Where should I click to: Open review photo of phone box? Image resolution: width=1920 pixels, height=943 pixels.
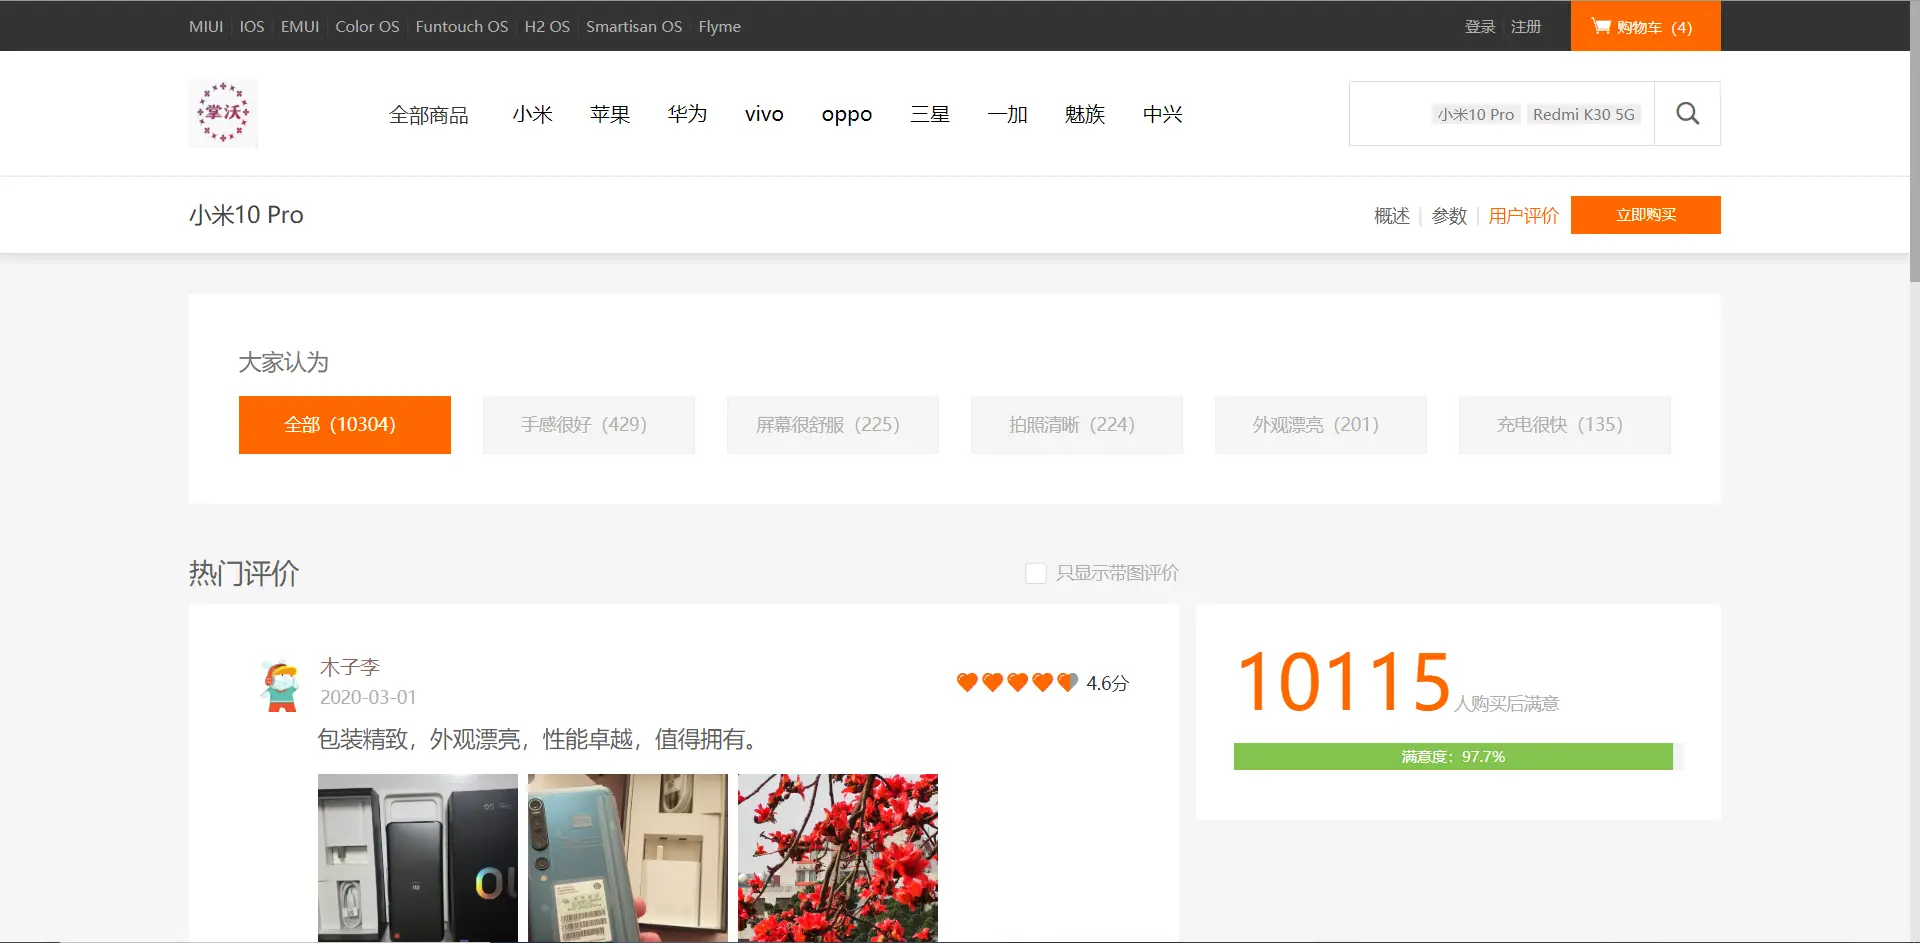[418, 857]
